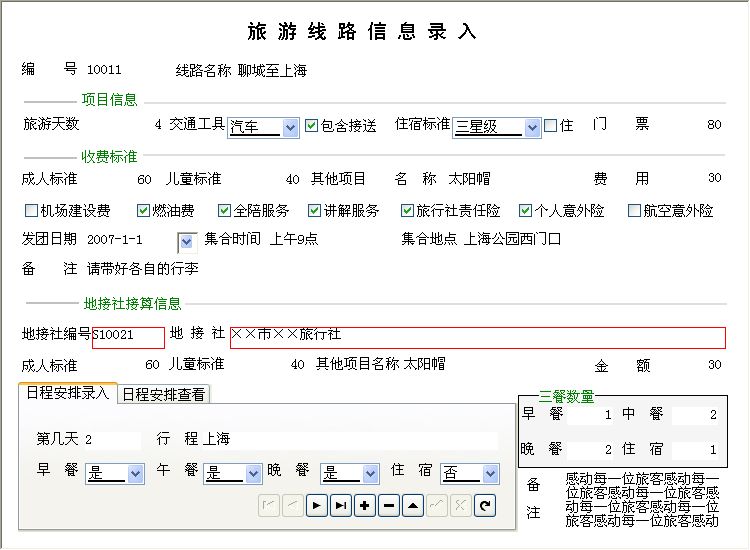
Task: Insert new record with plus button
Action: (365, 506)
